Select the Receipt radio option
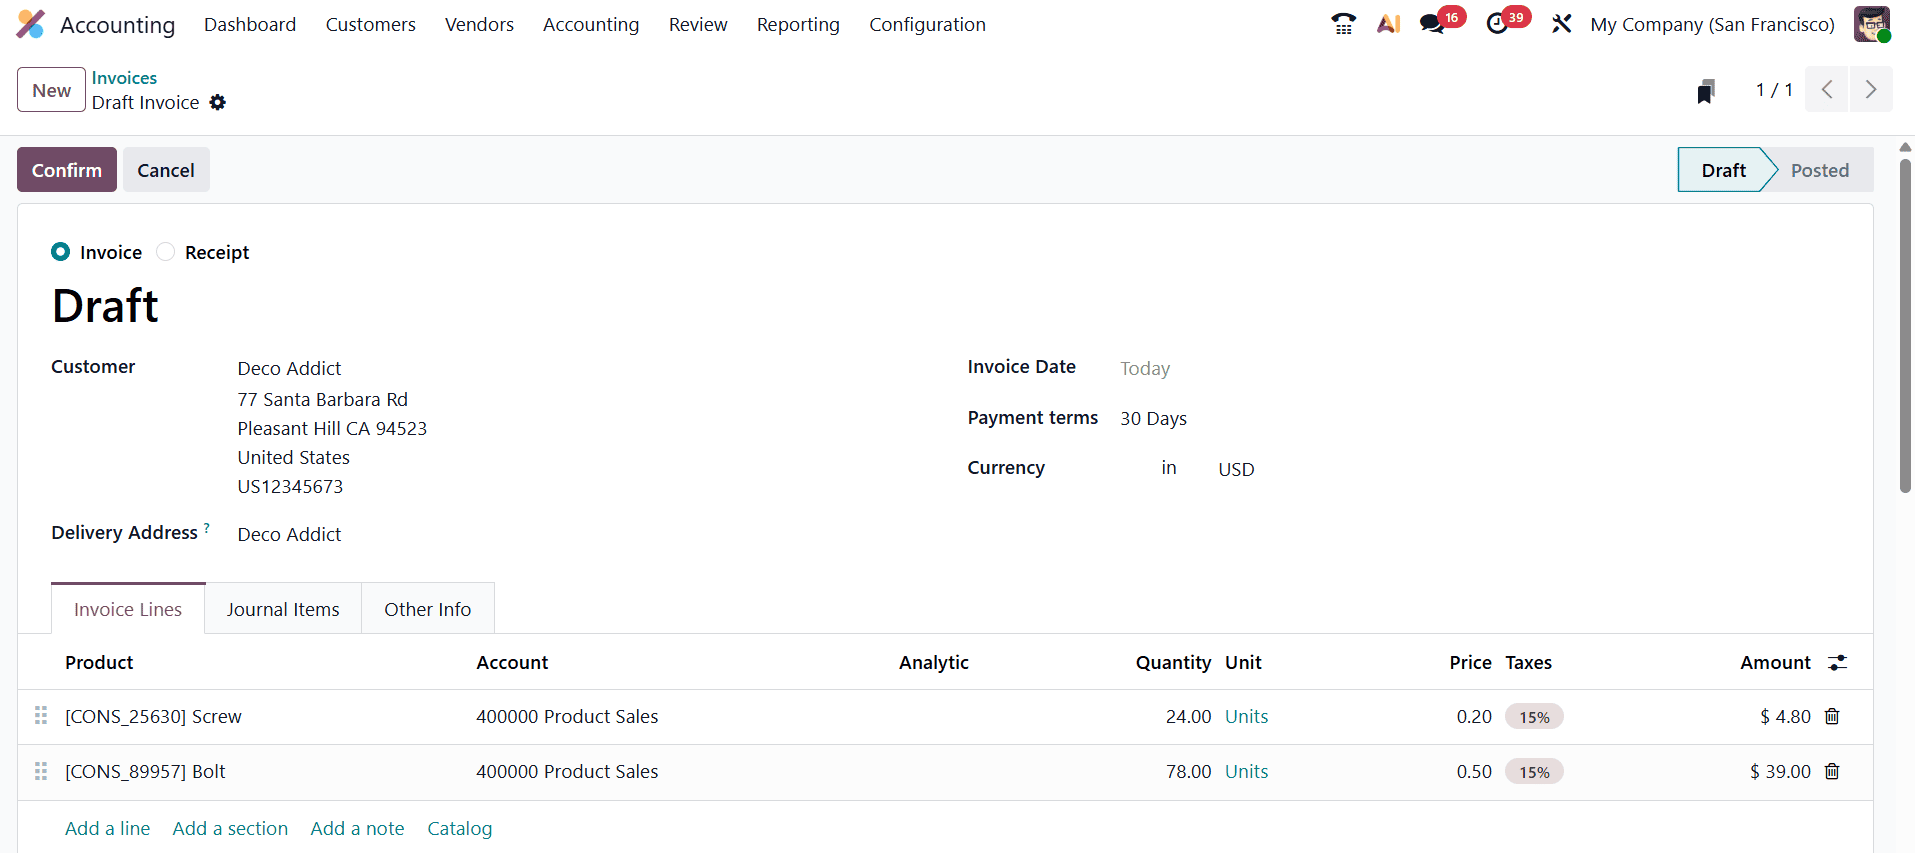This screenshot has width=1915, height=853. coord(166,252)
